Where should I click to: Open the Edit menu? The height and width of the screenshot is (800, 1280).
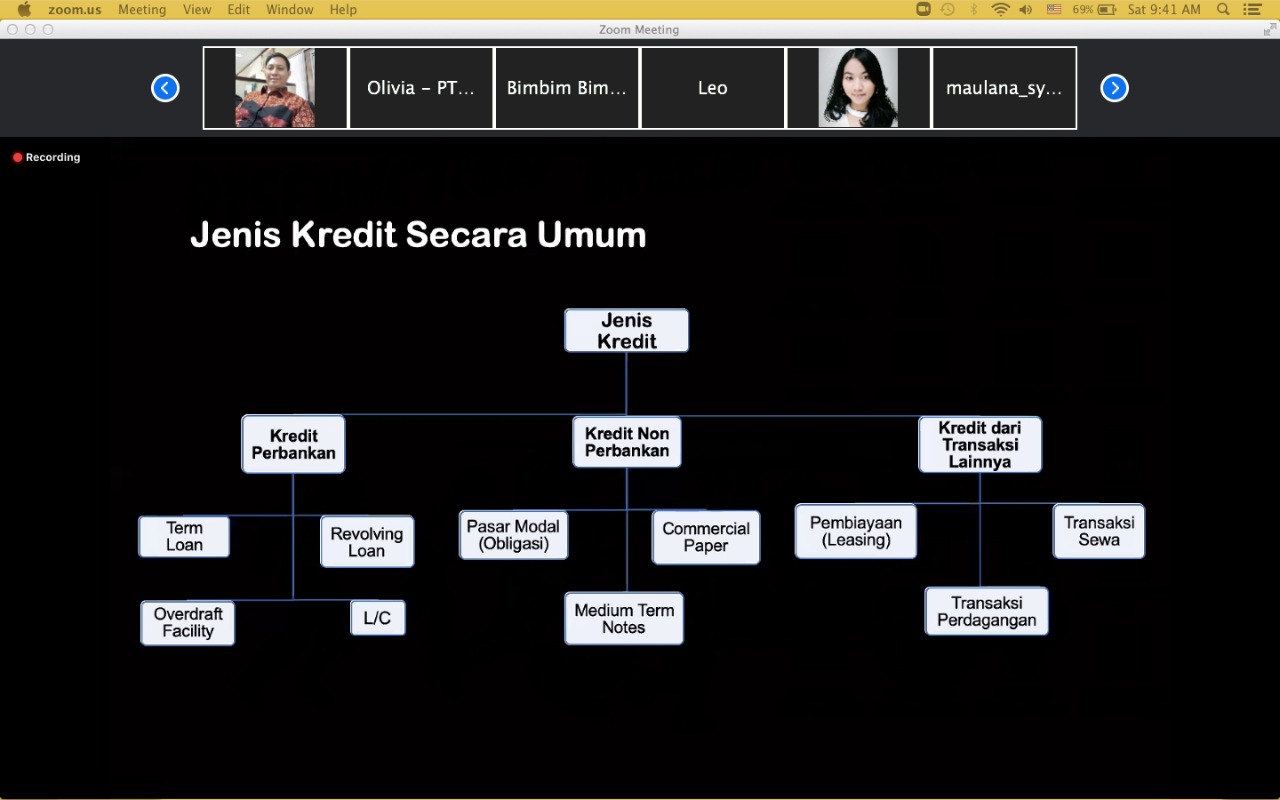tap(239, 9)
